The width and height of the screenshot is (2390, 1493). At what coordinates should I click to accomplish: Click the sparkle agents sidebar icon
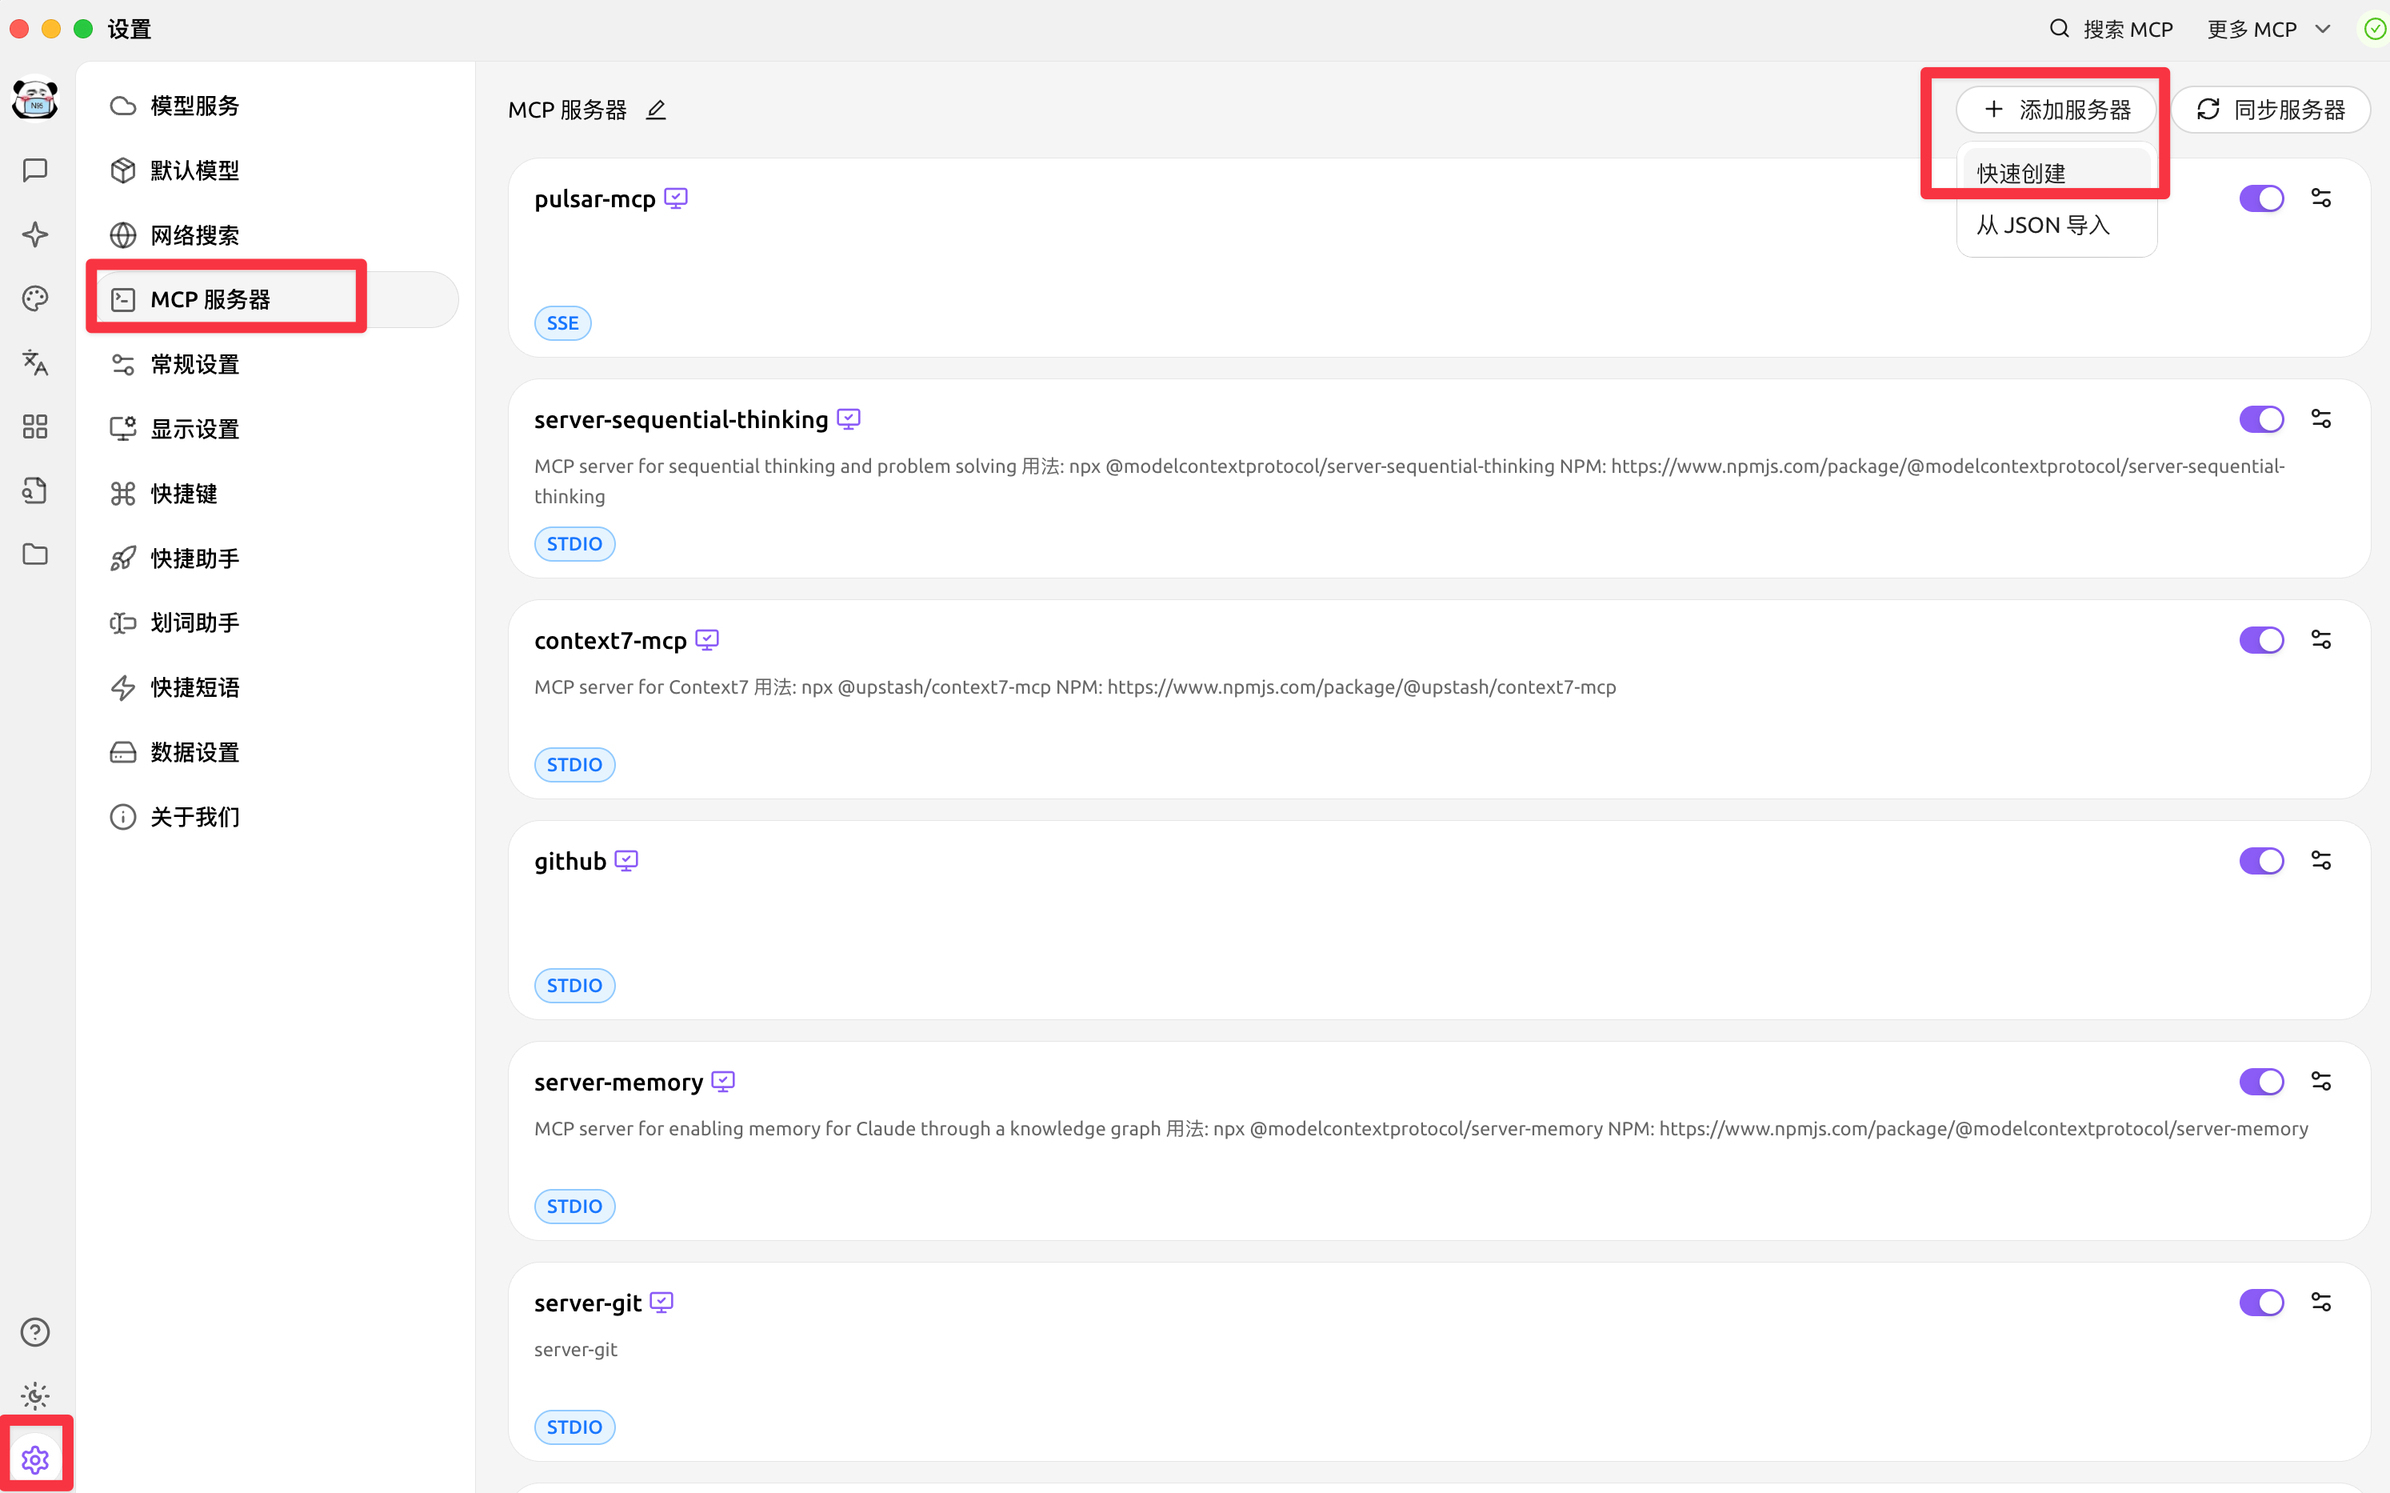(x=35, y=234)
